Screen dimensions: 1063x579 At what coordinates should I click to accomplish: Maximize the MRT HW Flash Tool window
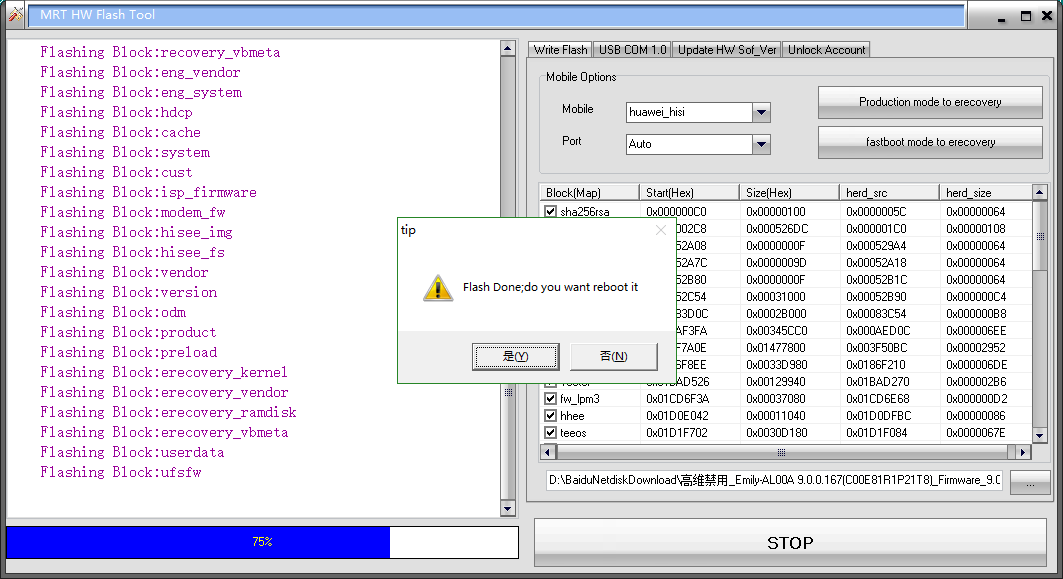pyautogui.click(x=1026, y=16)
